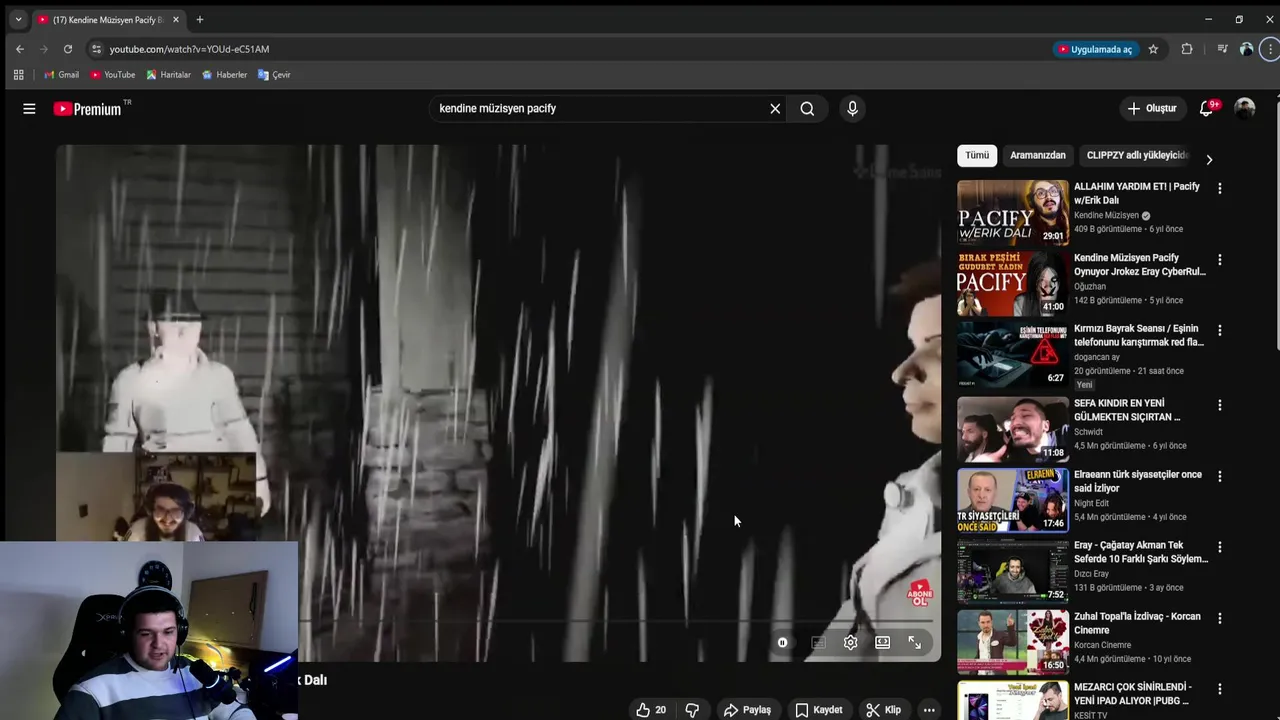Open the YouTube guide hamburger menu

29,109
